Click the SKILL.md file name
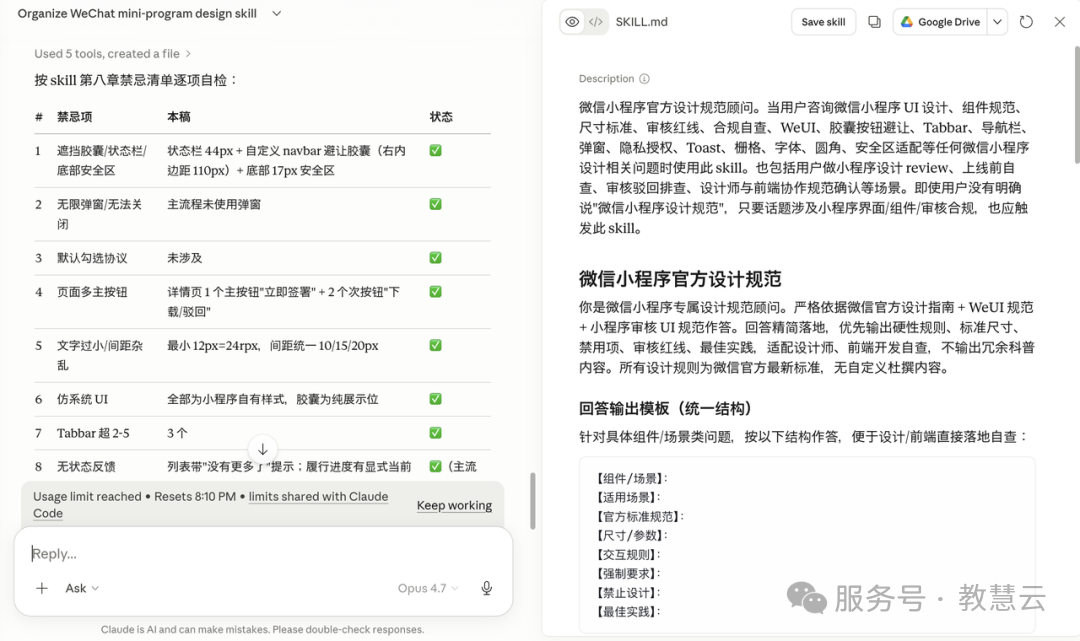The height and width of the screenshot is (641, 1080). coord(642,22)
